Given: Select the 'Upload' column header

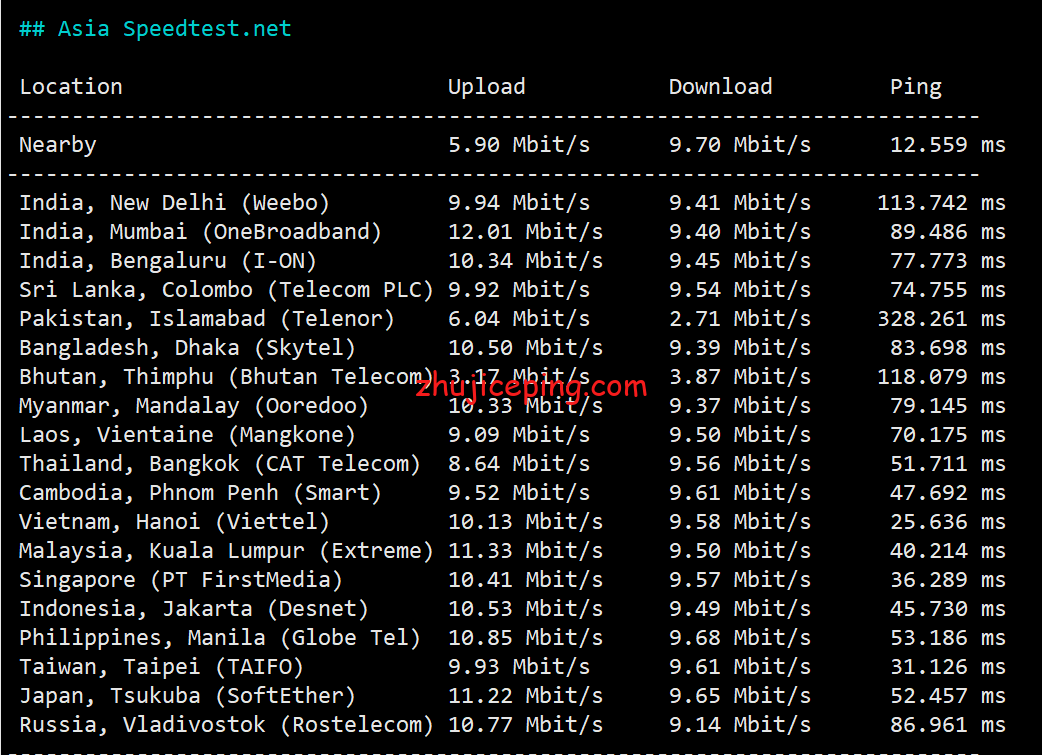Looking at the screenshot, I should coord(486,88).
